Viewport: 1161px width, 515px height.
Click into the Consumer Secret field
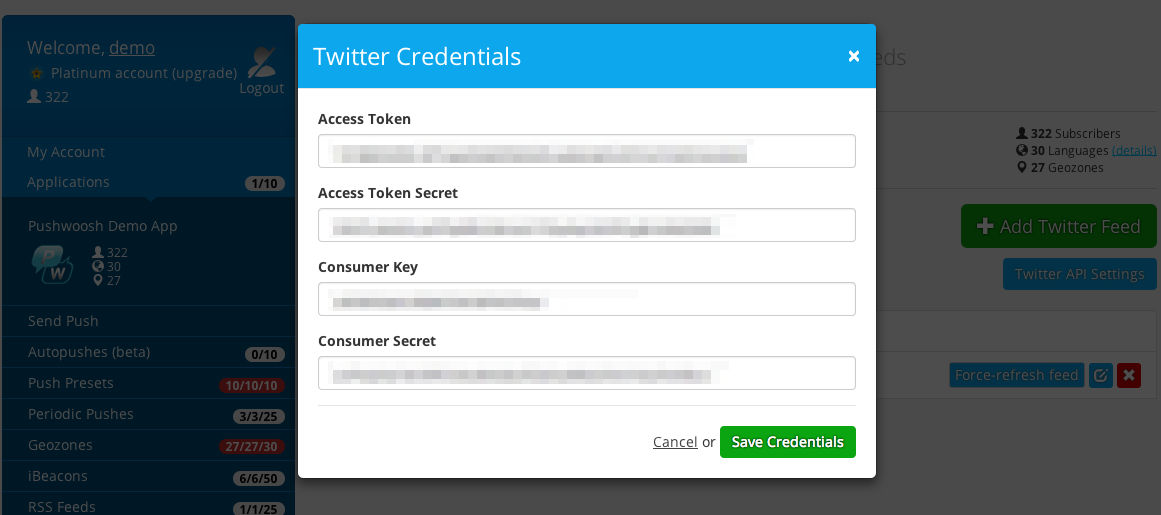point(586,373)
